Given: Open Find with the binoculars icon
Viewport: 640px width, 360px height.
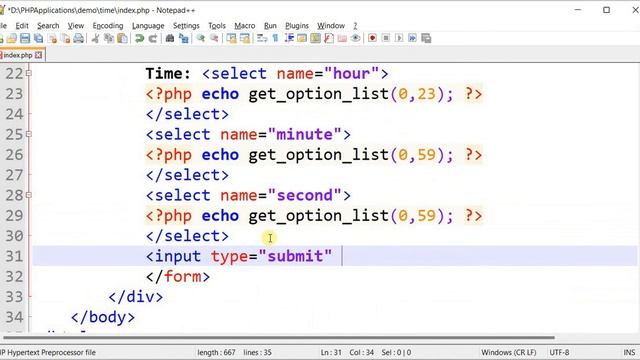Looking at the screenshot, I should 170,38.
